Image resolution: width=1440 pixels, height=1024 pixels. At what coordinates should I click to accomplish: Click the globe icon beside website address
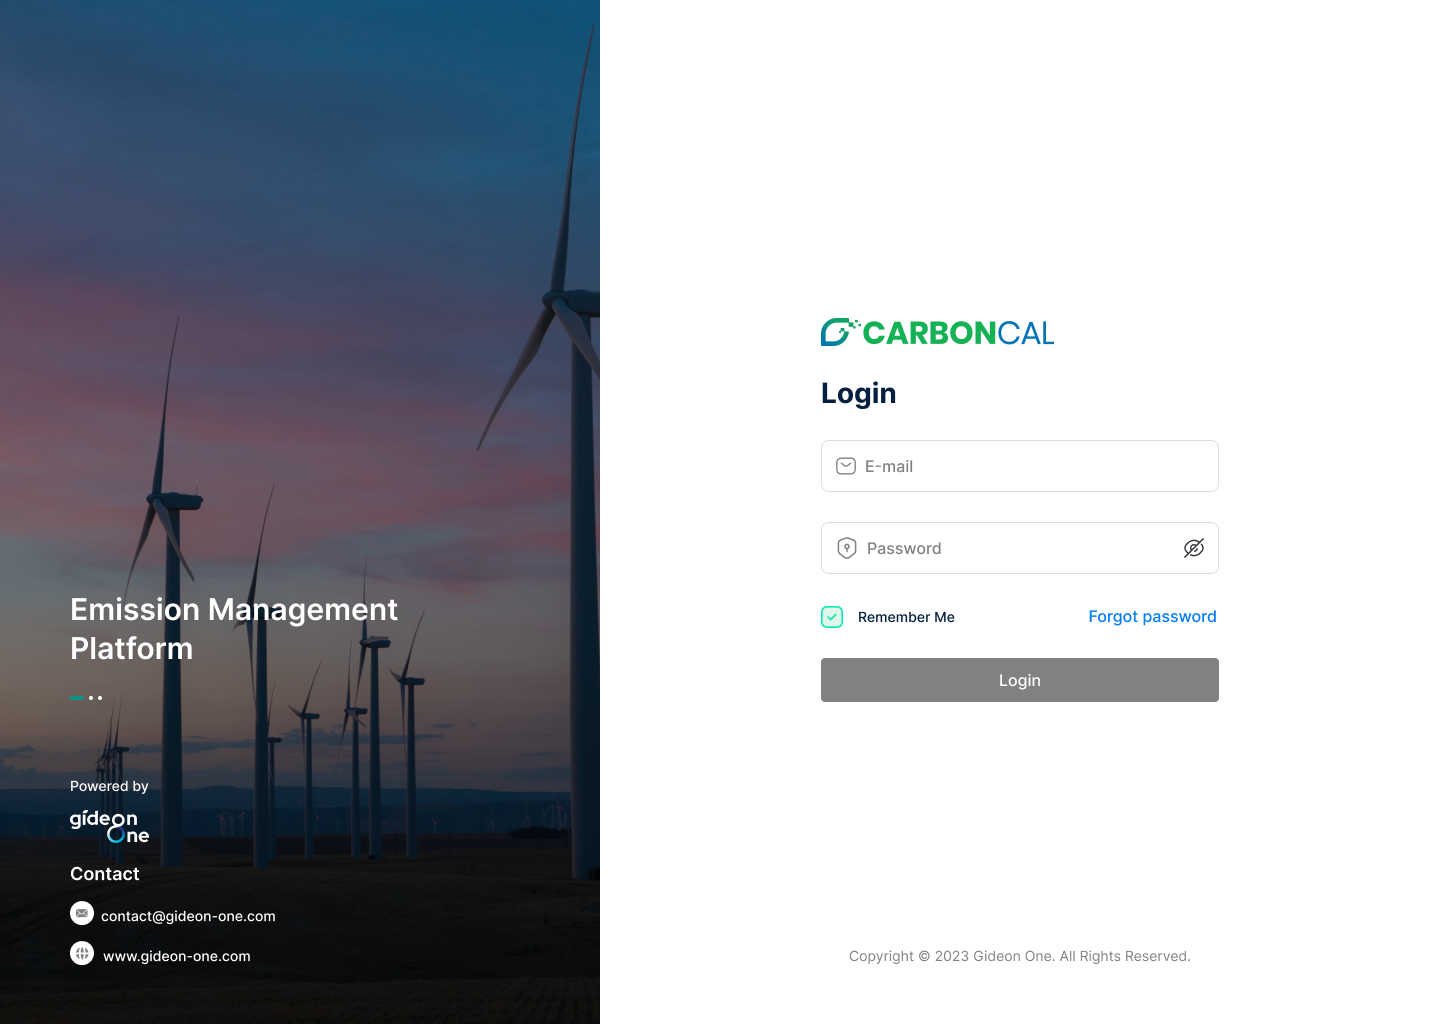tap(82, 954)
